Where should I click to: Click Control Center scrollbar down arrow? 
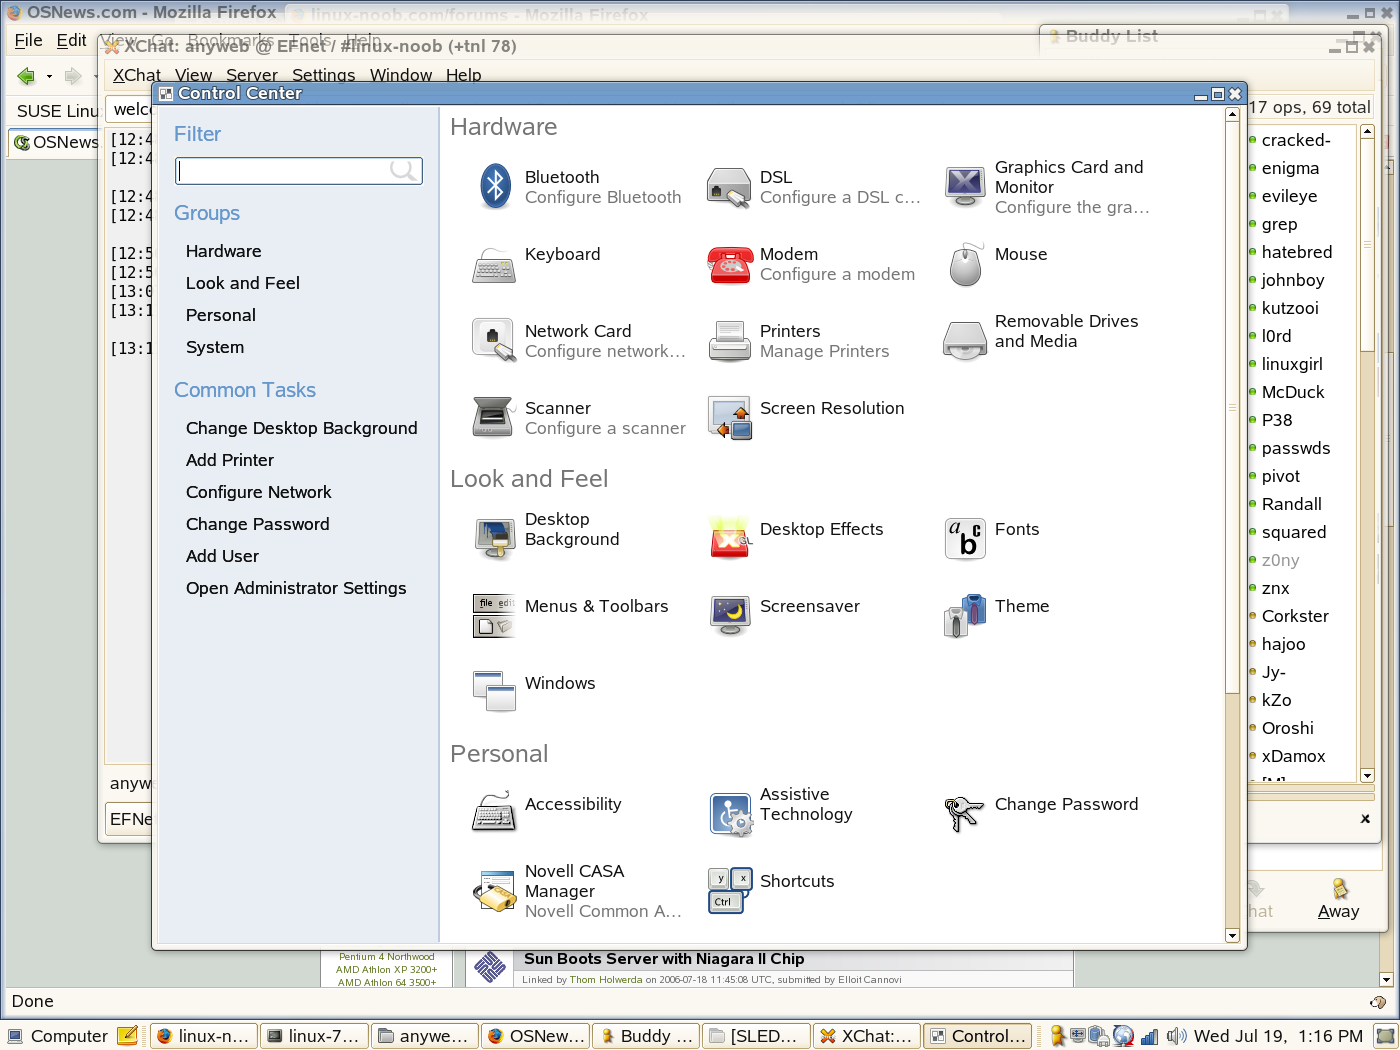click(x=1232, y=936)
